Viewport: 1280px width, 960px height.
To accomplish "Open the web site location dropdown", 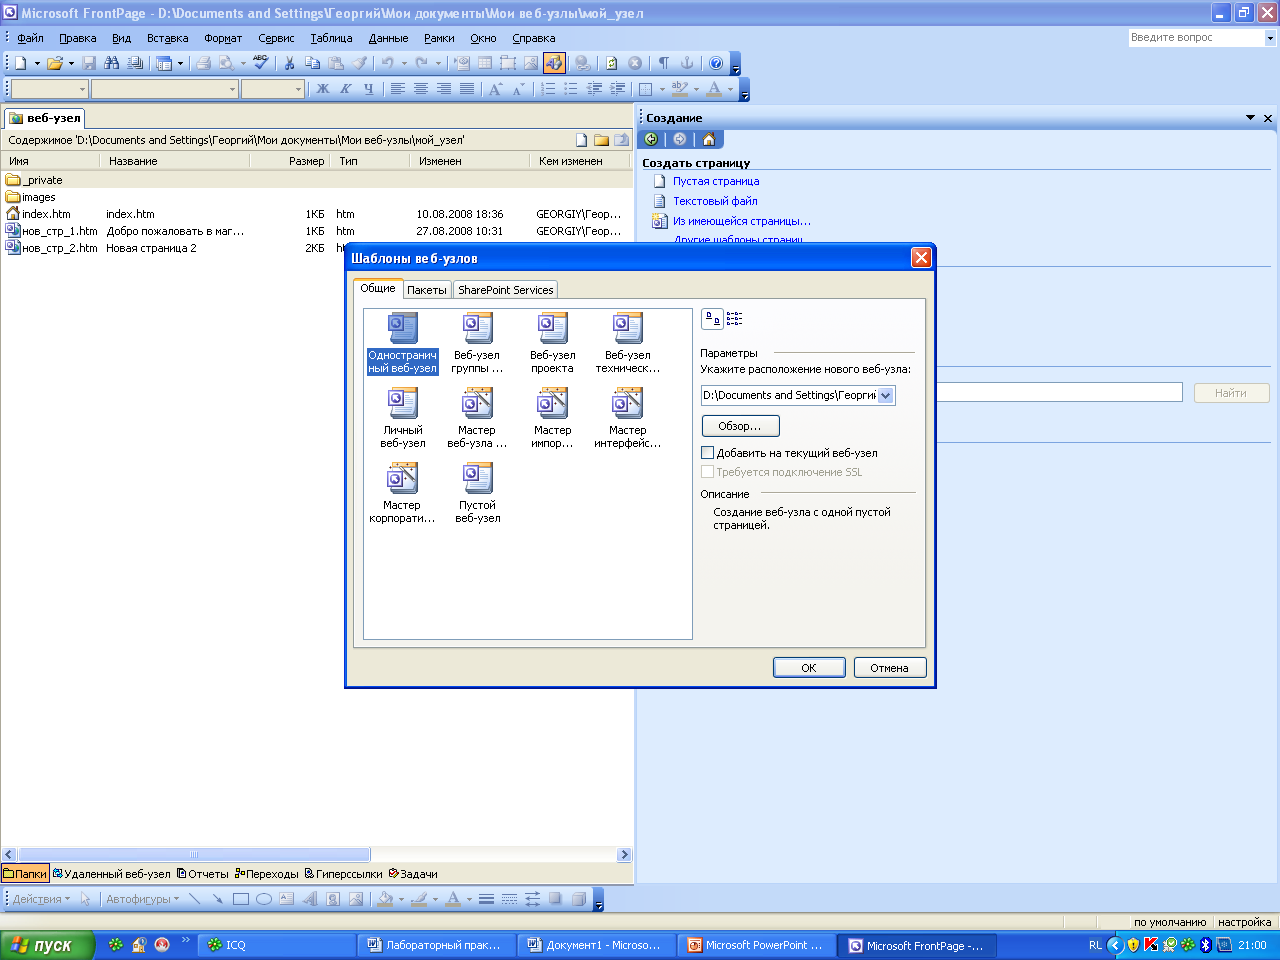I will pyautogui.click(x=886, y=395).
